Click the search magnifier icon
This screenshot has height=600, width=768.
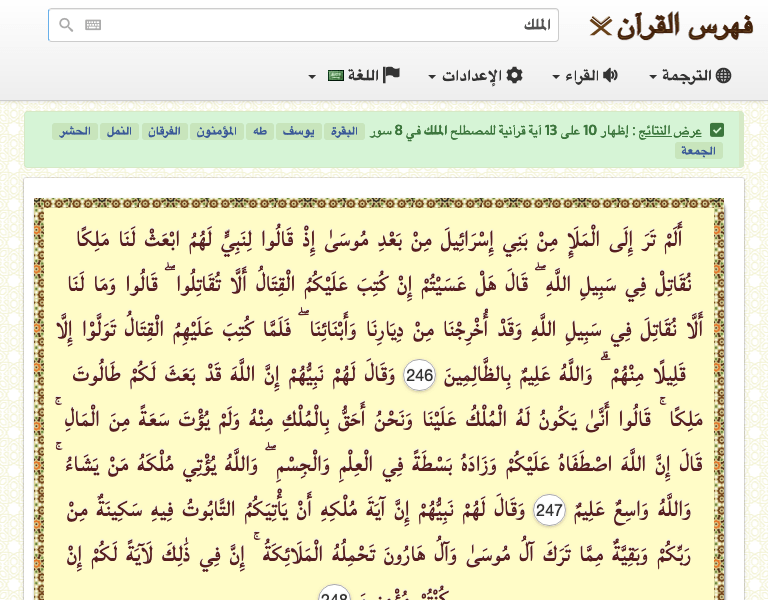point(66,25)
